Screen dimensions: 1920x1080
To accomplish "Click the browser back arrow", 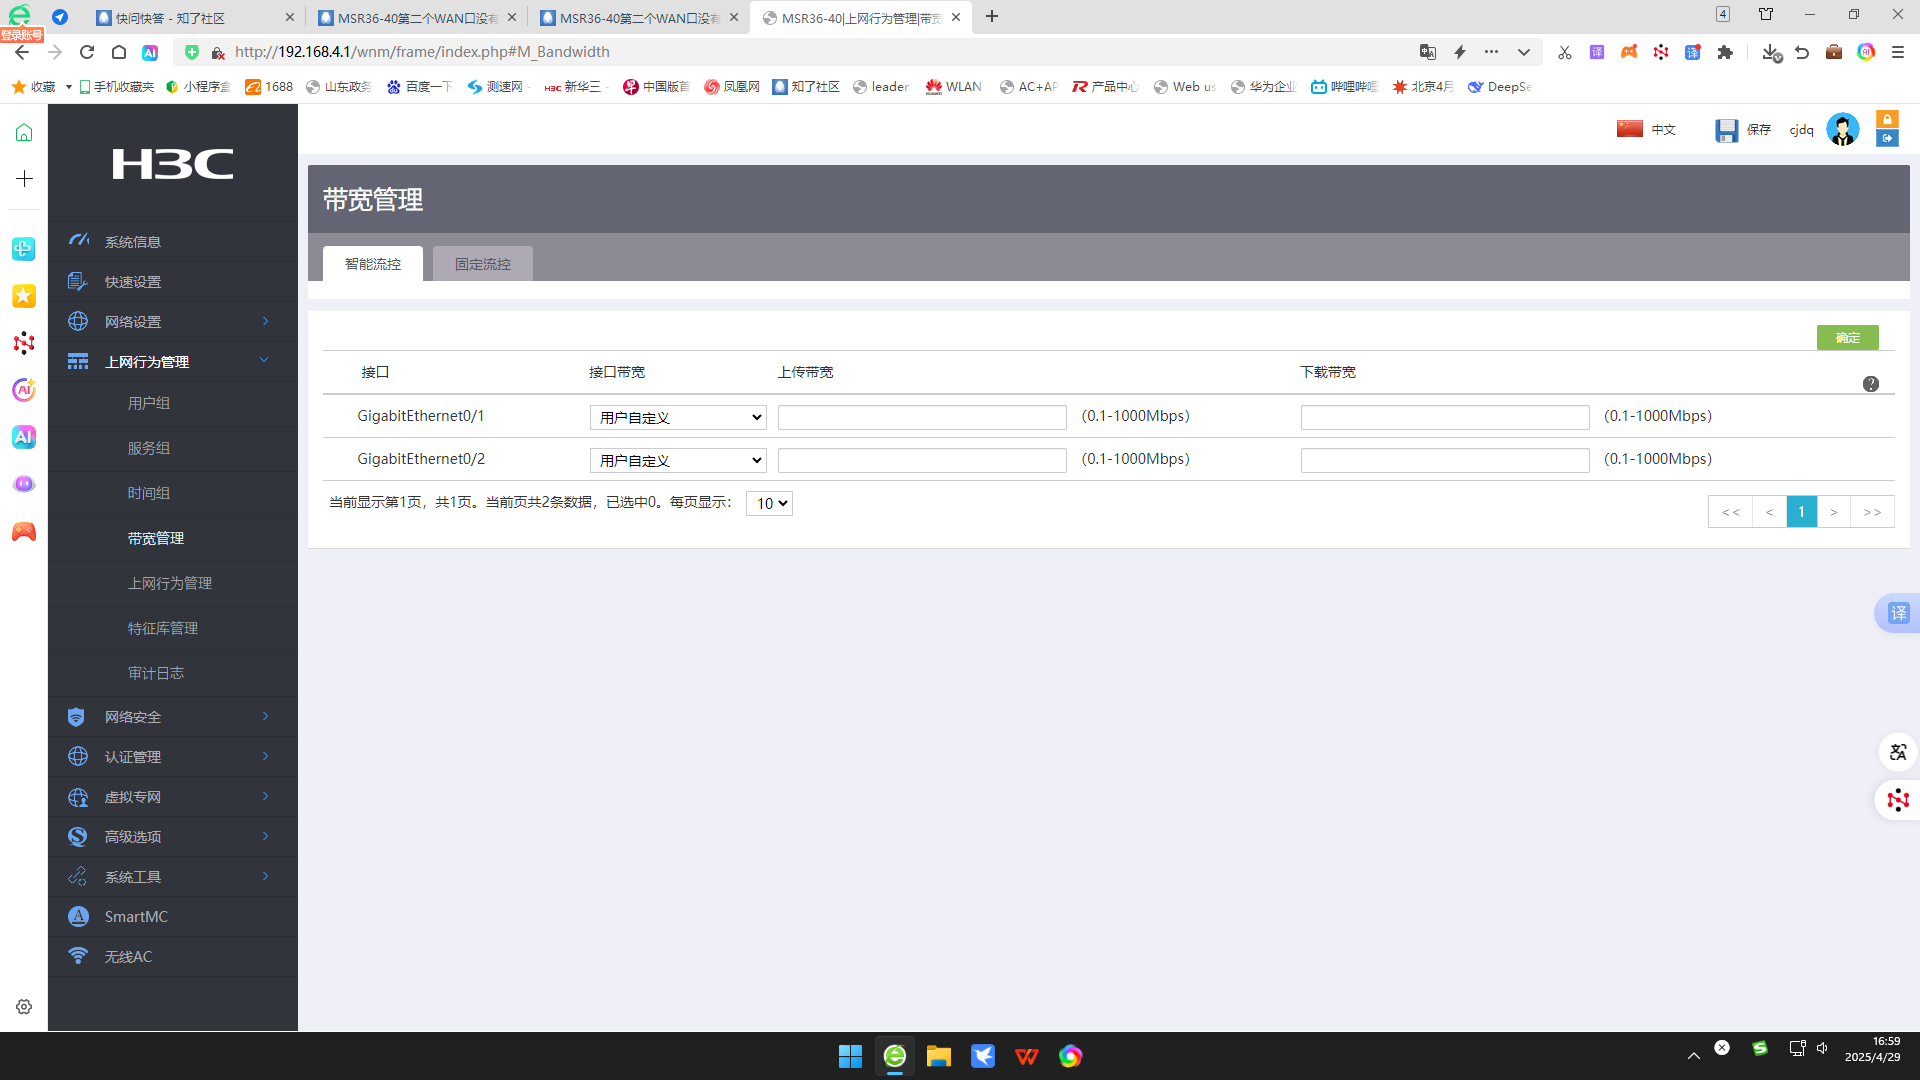I will (x=22, y=52).
